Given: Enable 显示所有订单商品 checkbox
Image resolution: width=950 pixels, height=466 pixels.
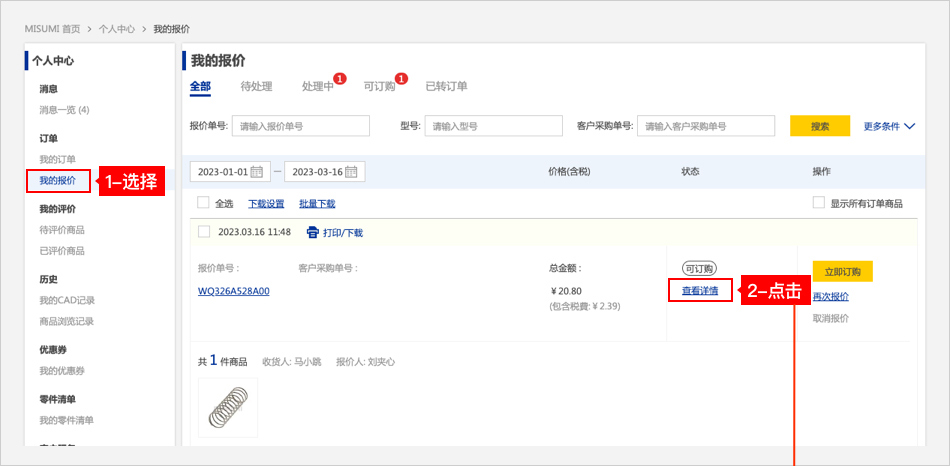Looking at the screenshot, I should tap(819, 203).
